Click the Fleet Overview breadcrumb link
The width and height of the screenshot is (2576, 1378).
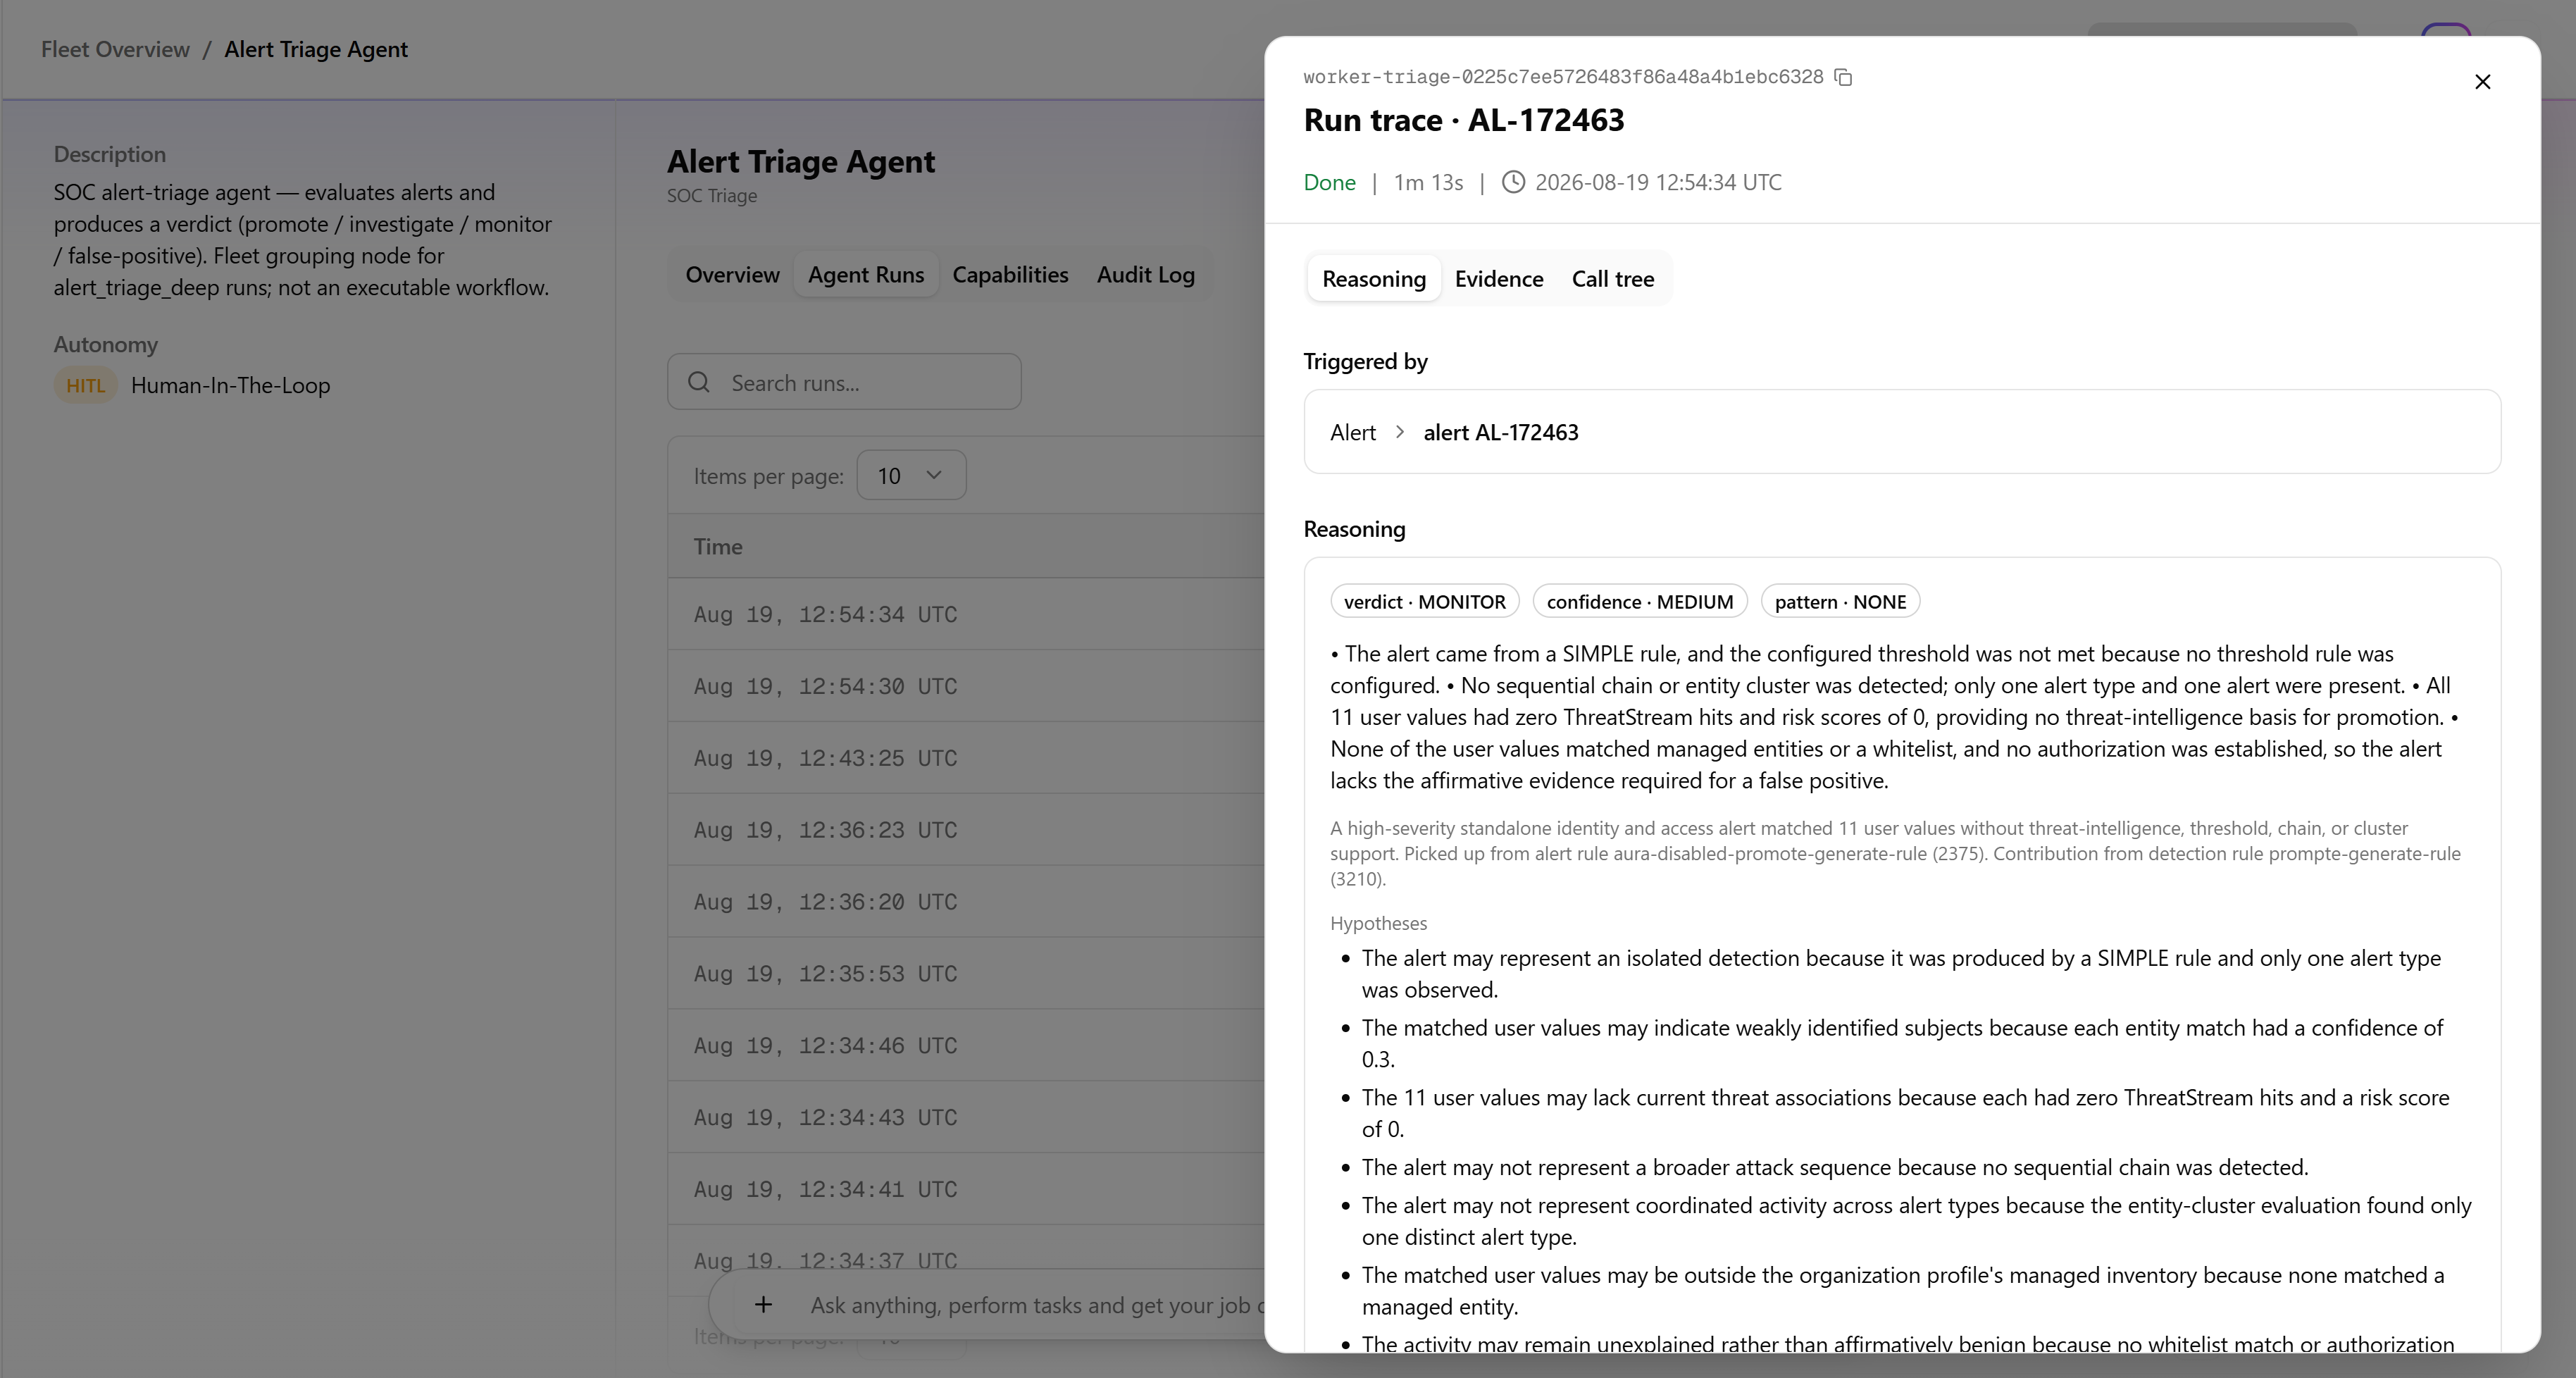click(x=115, y=49)
